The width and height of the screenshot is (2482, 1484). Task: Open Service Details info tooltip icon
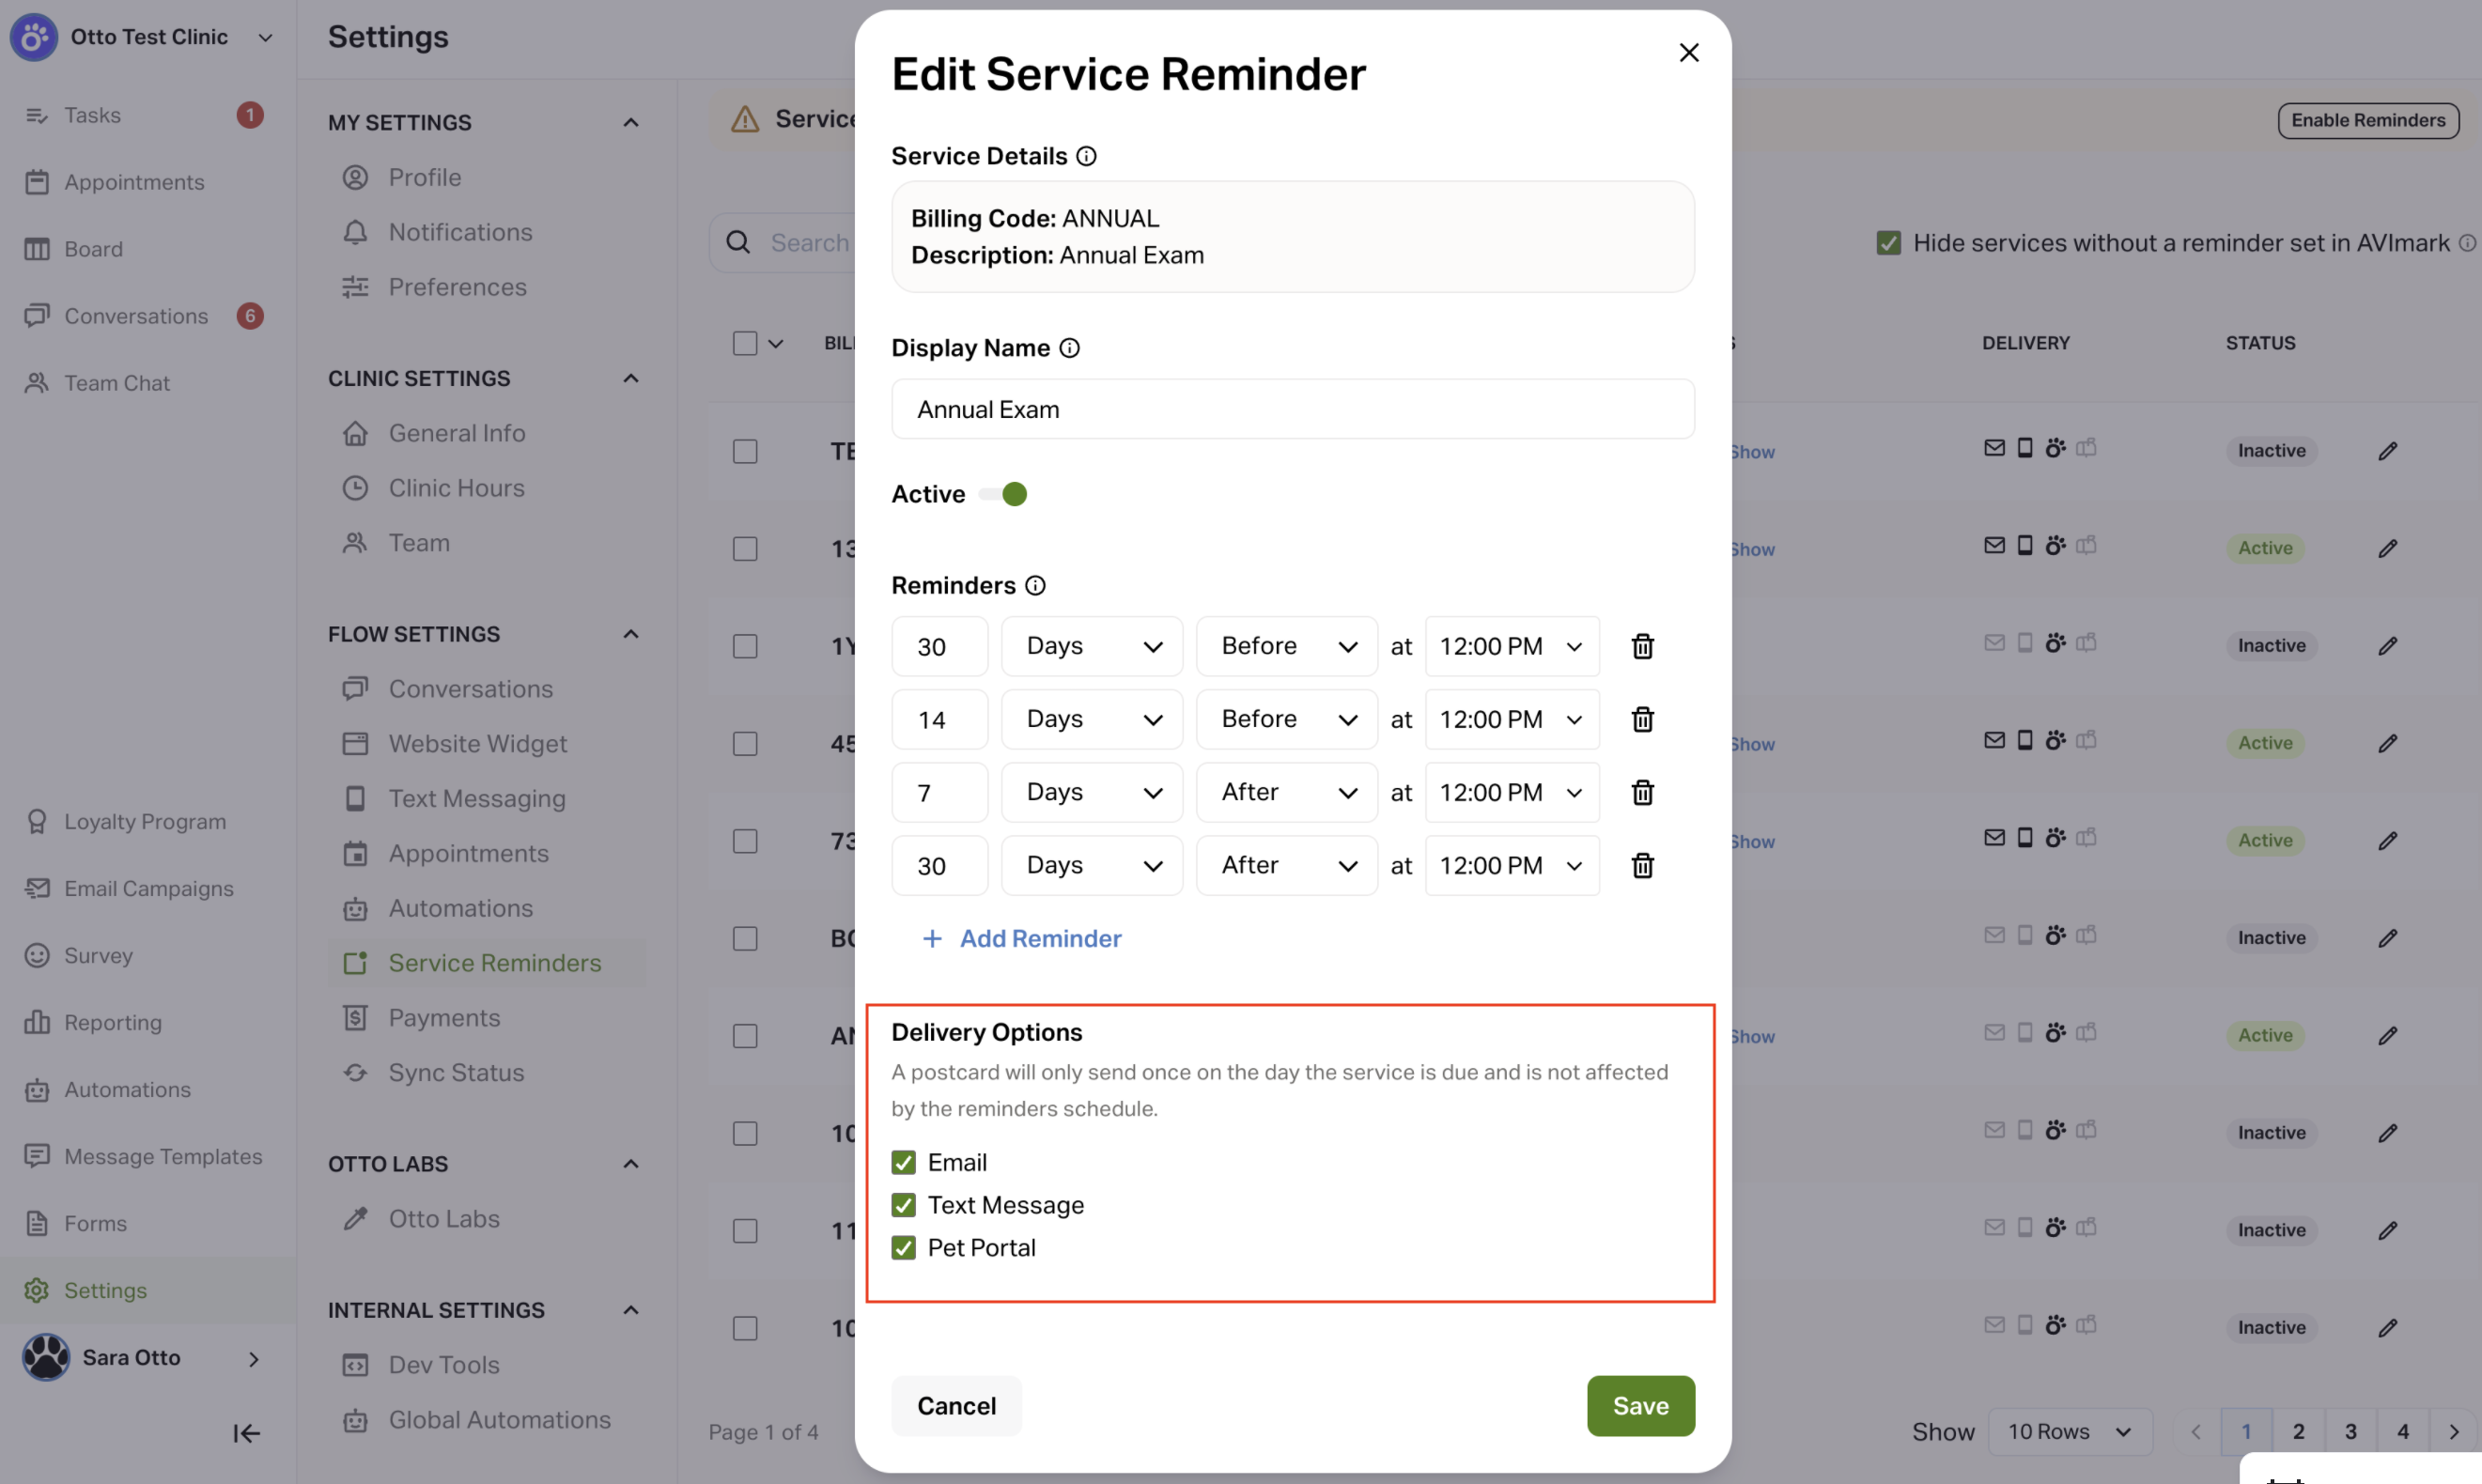tap(1086, 156)
